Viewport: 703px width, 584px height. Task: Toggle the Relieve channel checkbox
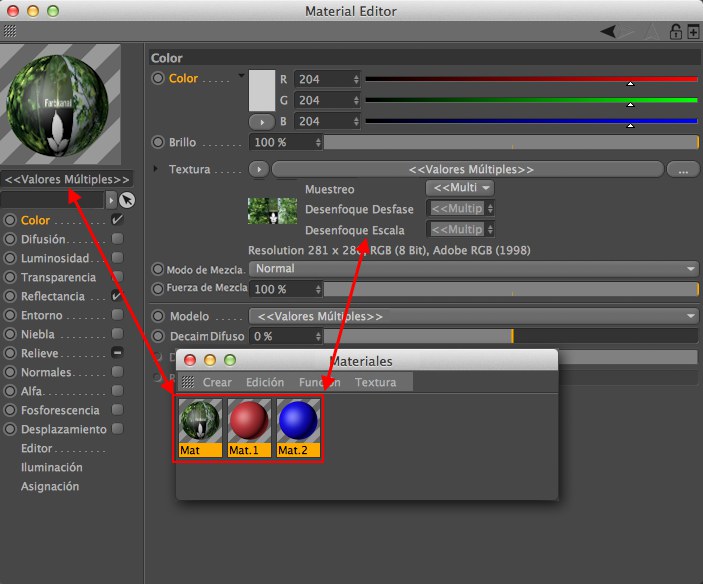click(x=117, y=353)
